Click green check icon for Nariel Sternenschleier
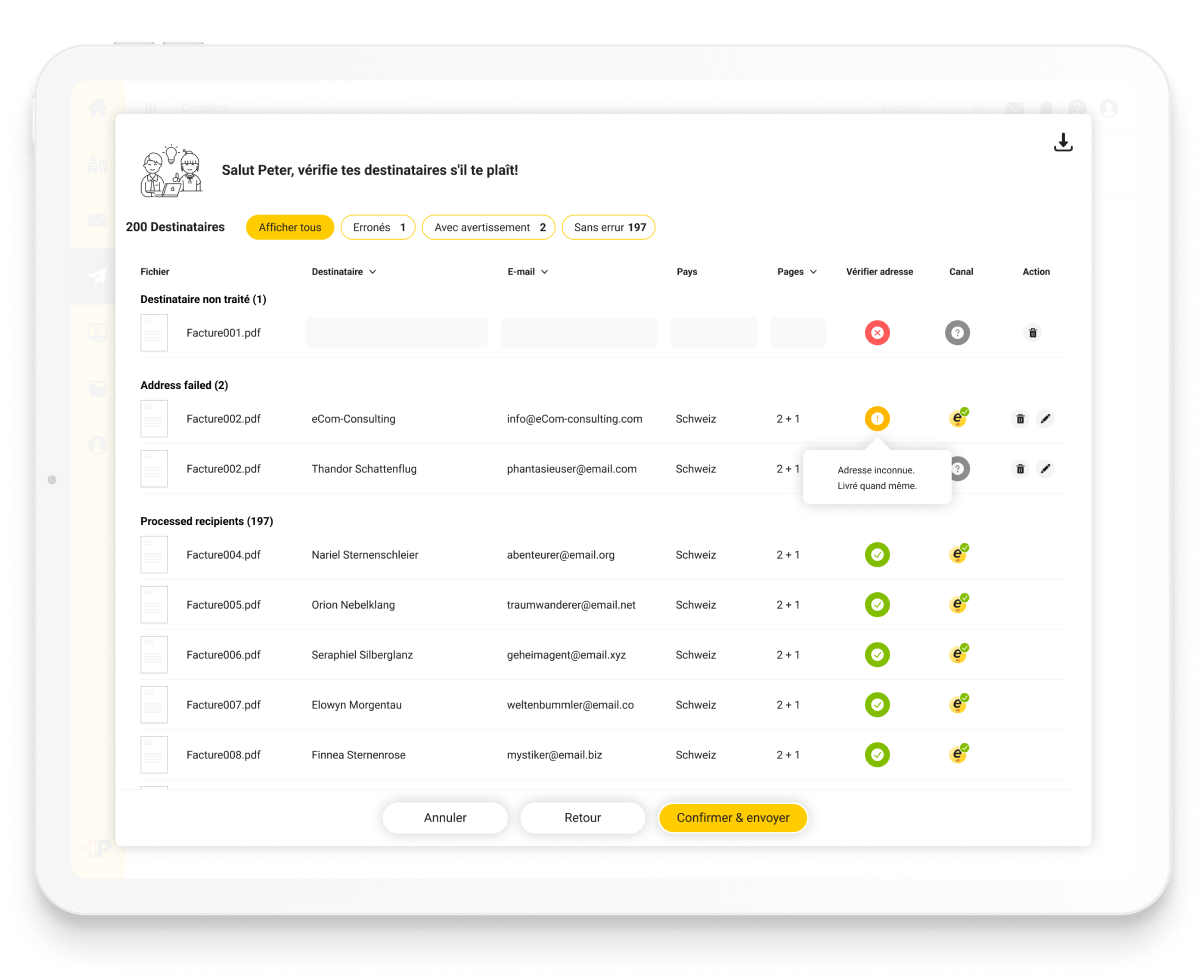Viewport: 1204px width, 980px height. (x=877, y=555)
